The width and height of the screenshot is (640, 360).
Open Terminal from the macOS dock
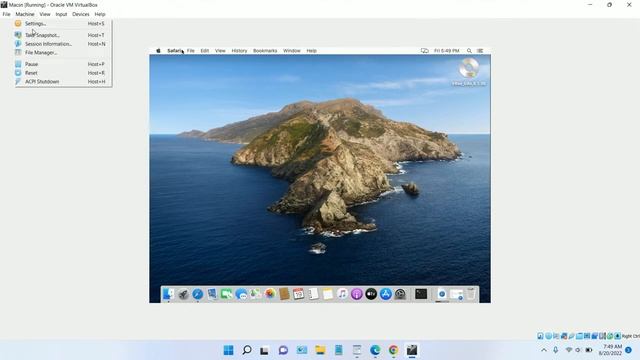click(x=421, y=294)
